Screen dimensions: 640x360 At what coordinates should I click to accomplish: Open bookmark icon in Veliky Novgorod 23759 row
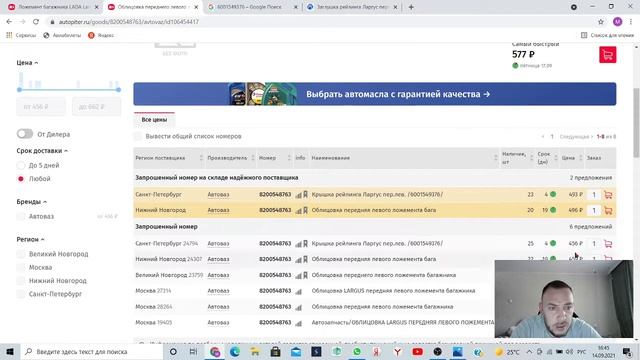(x=305, y=275)
